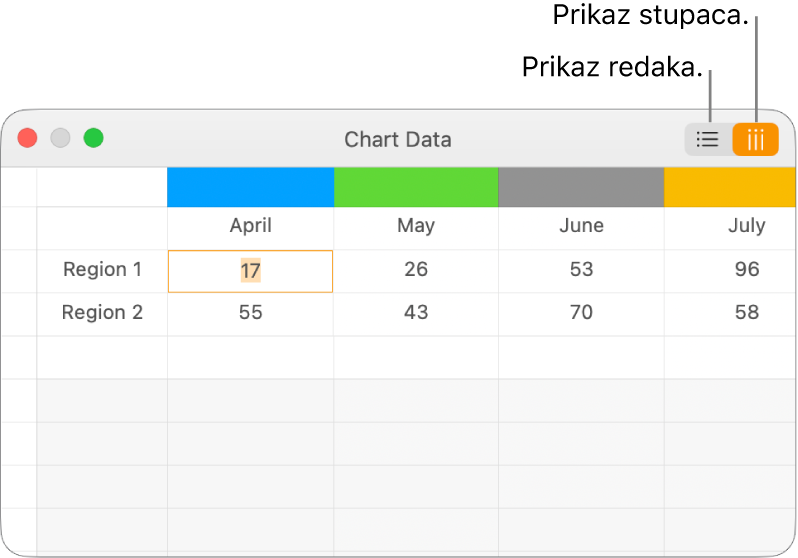798x558 pixels.
Task: Switch to plot rows as series view
Action: tap(708, 140)
